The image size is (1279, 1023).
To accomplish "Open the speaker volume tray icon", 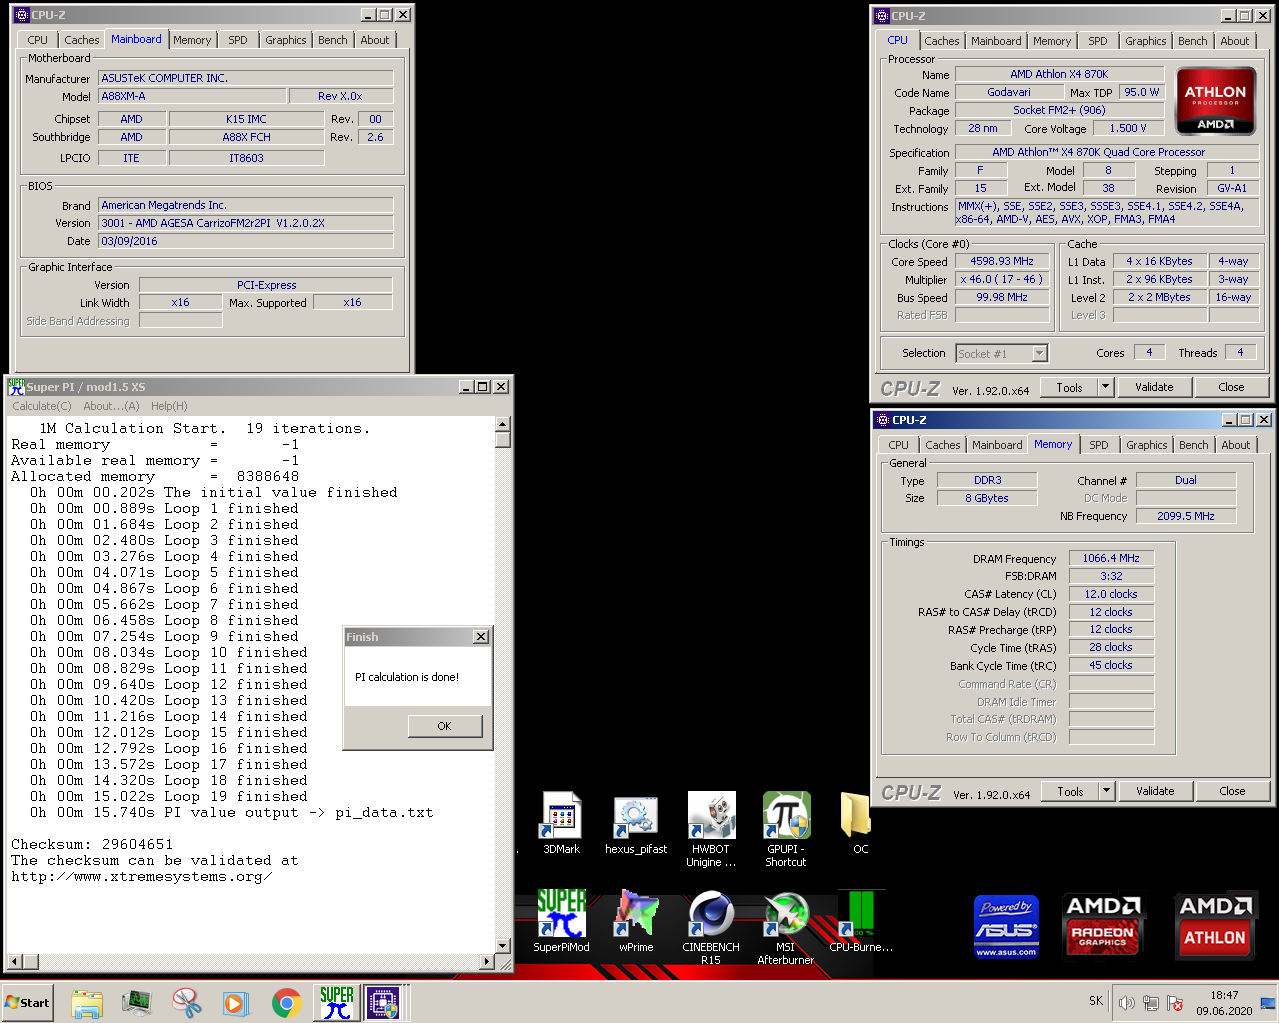I will point(1127,1003).
